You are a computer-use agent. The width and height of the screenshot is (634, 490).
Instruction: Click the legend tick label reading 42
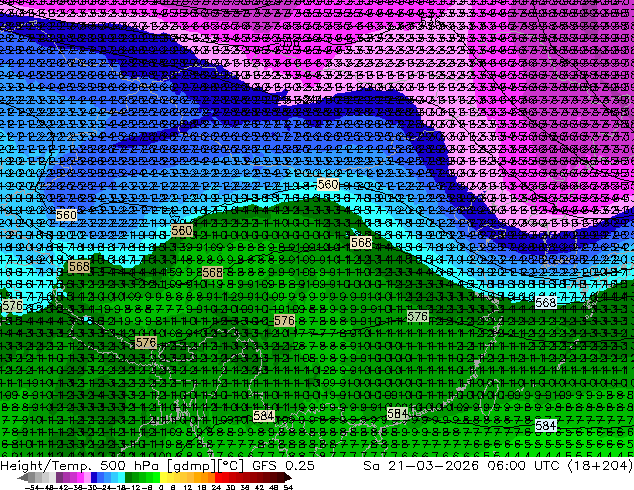pyautogui.click(x=259, y=488)
